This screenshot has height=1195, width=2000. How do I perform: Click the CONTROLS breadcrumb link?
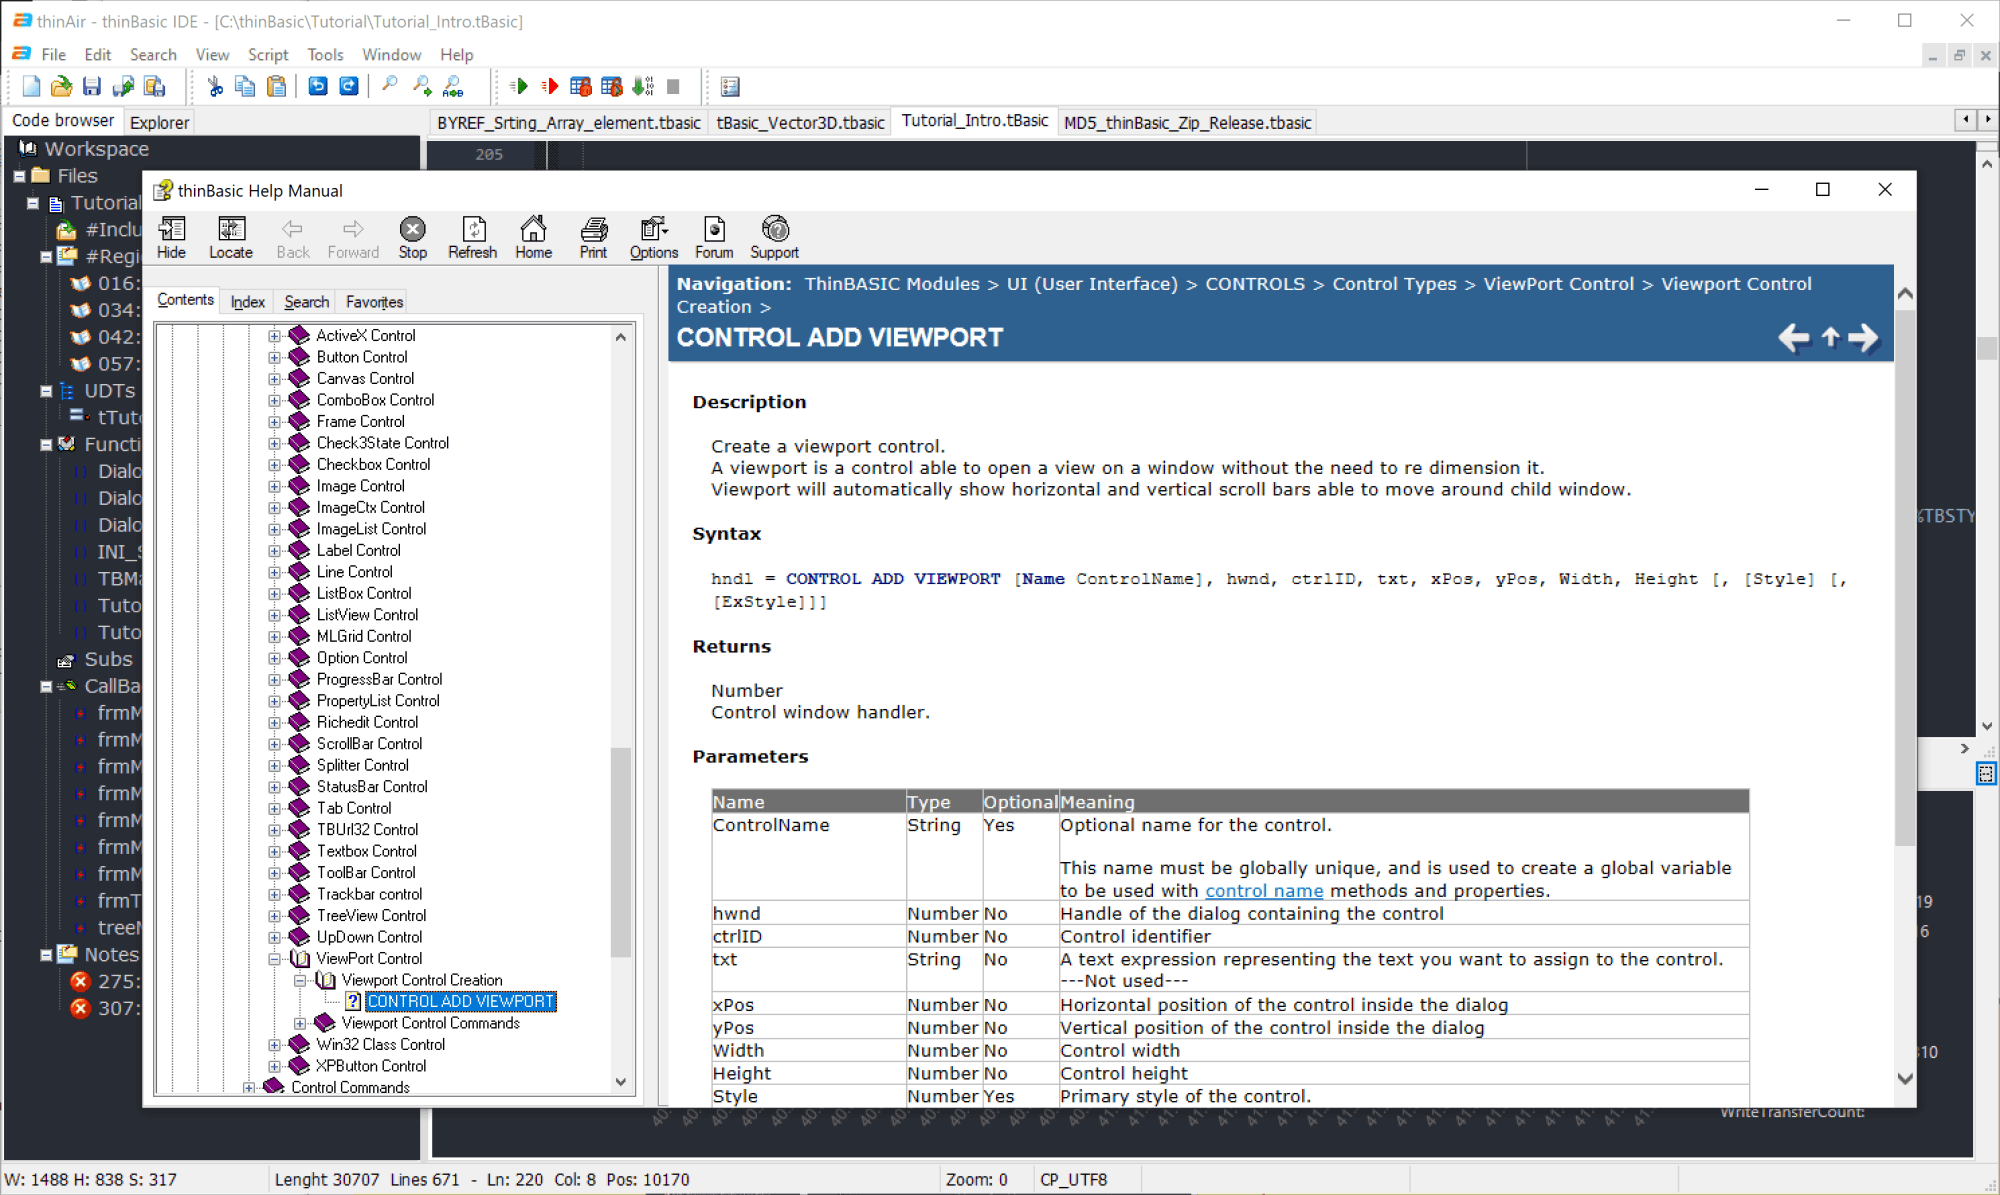tap(1255, 284)
